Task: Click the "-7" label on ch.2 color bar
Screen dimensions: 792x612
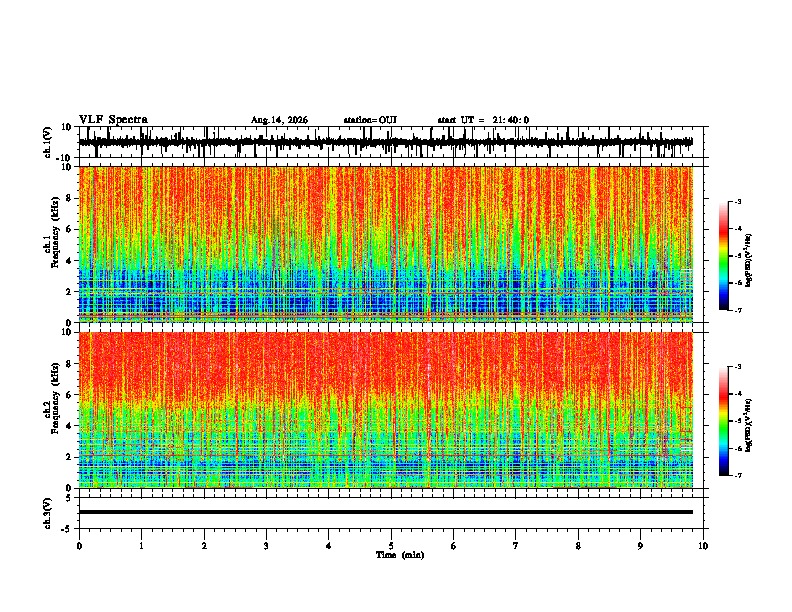Action: tap(737, 475)
